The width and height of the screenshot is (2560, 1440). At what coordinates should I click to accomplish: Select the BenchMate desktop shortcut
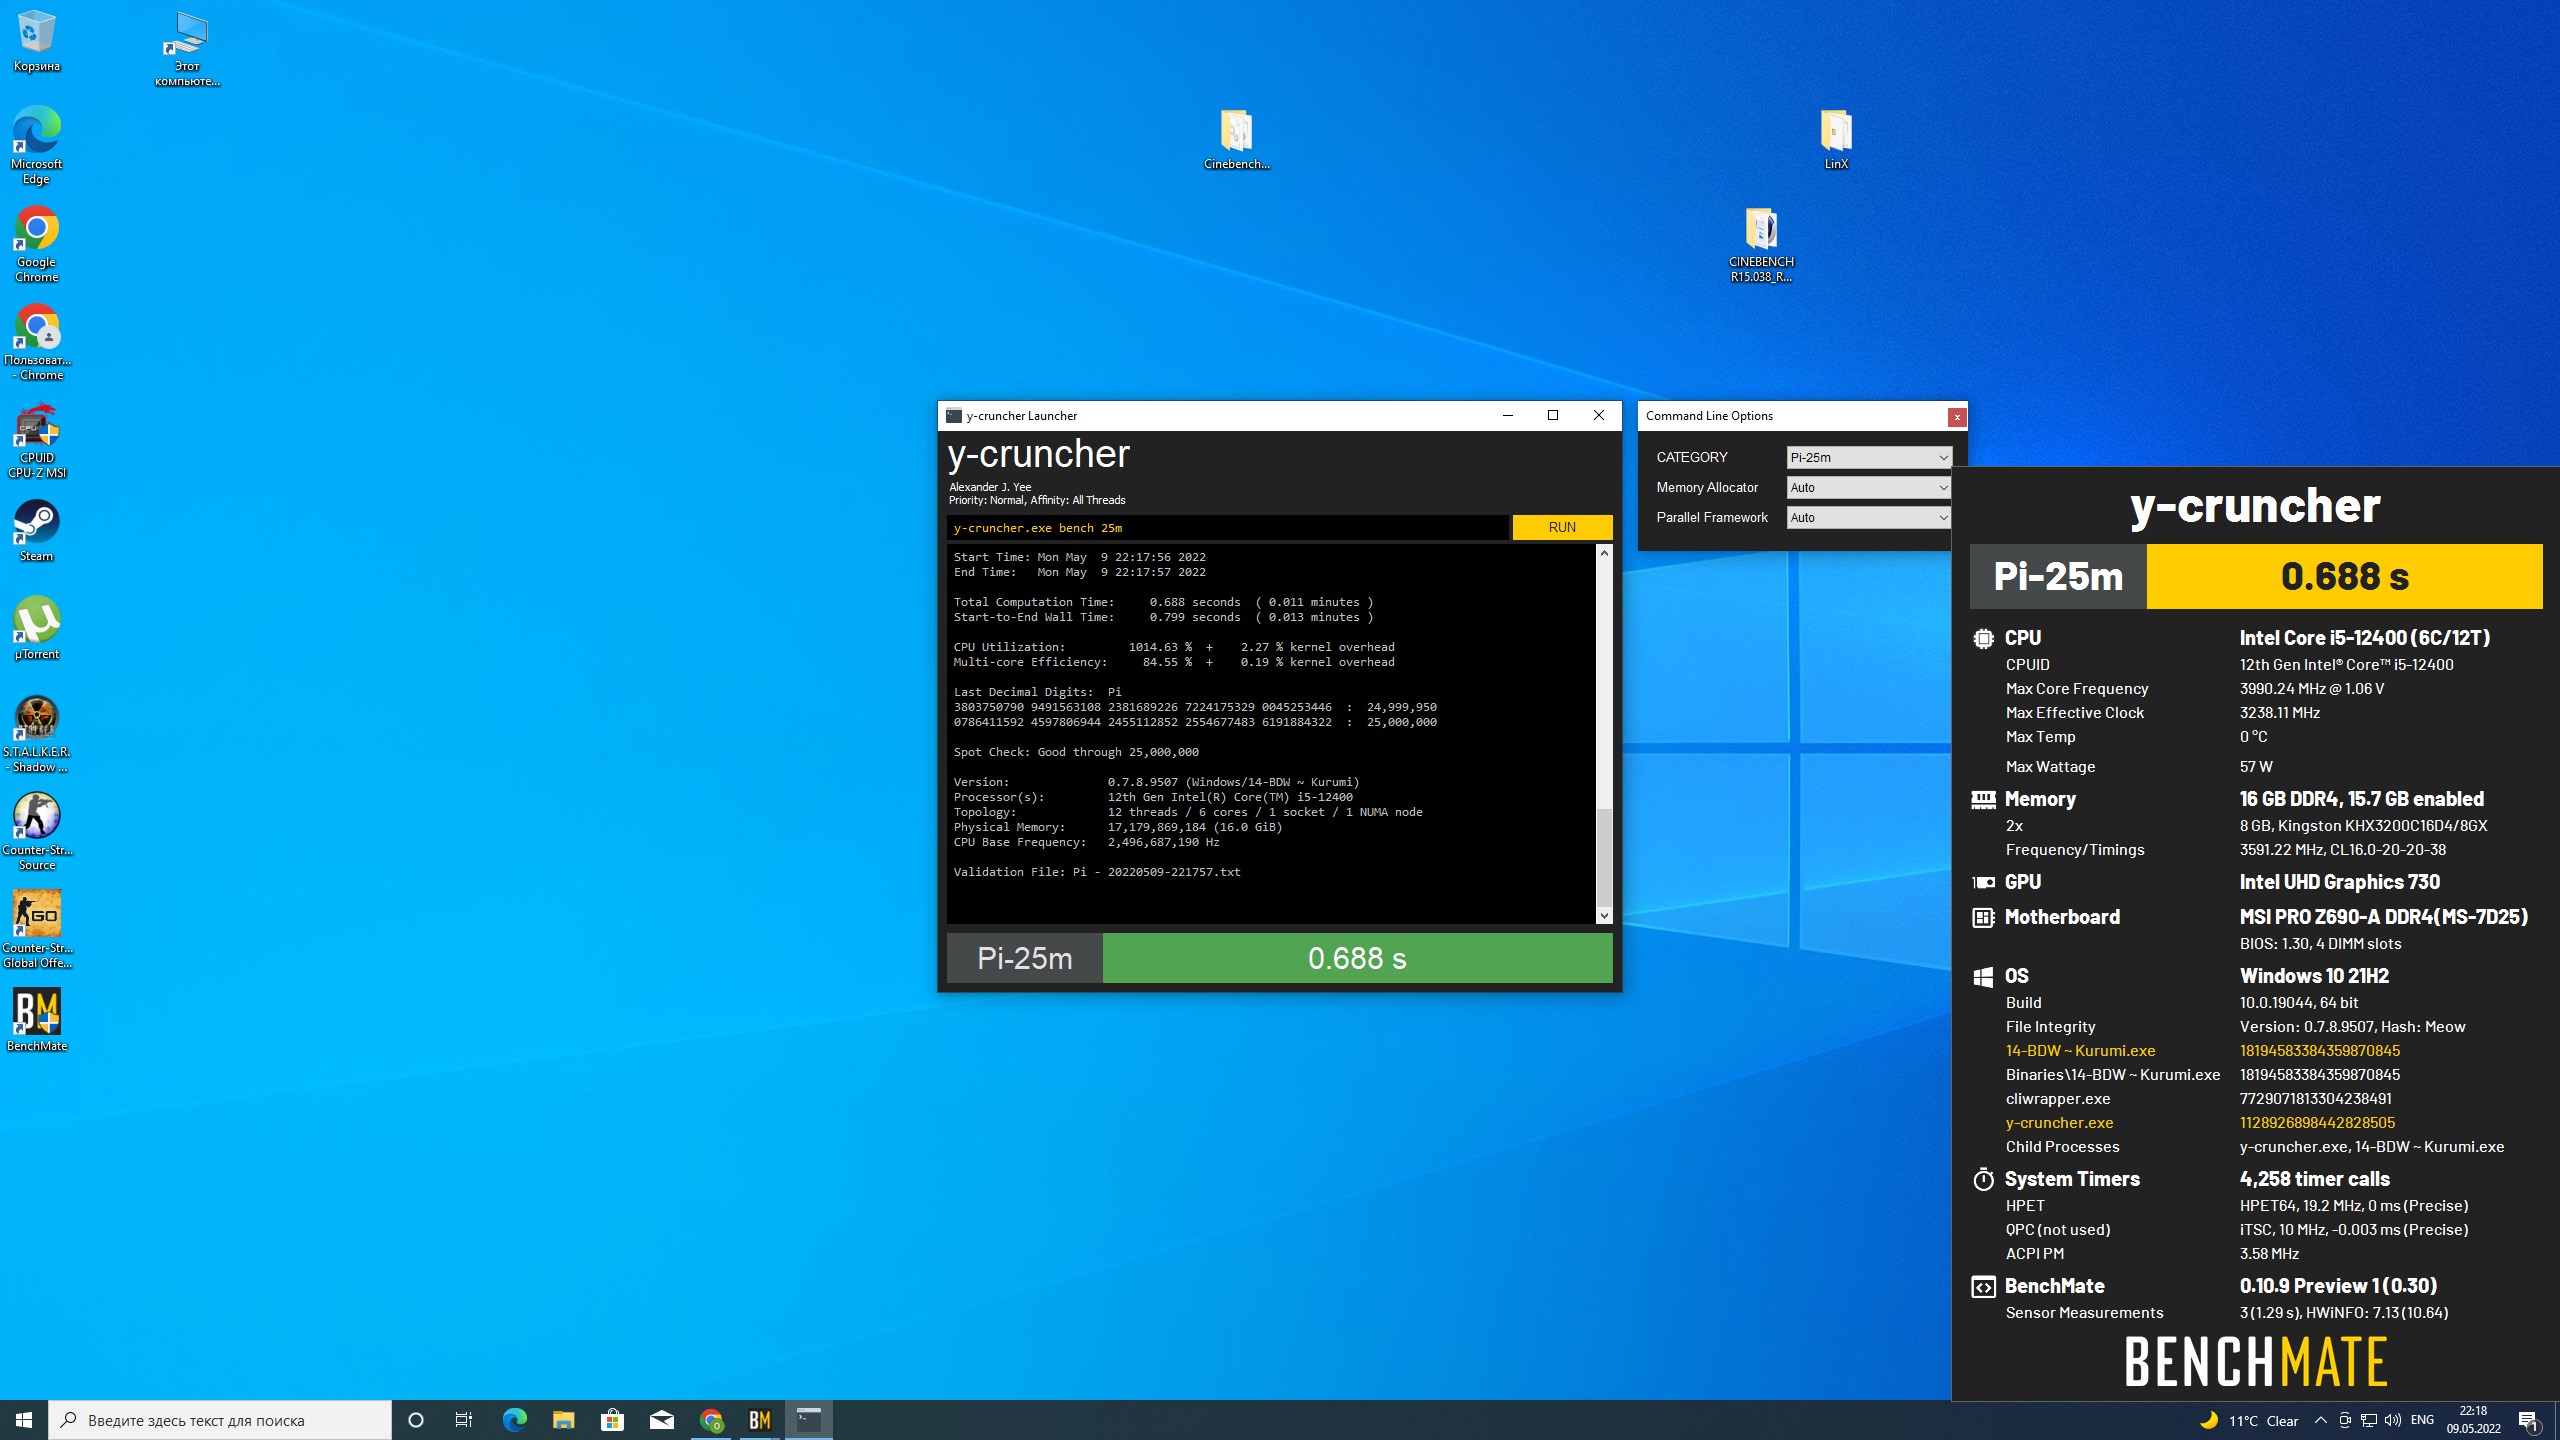37,1020
